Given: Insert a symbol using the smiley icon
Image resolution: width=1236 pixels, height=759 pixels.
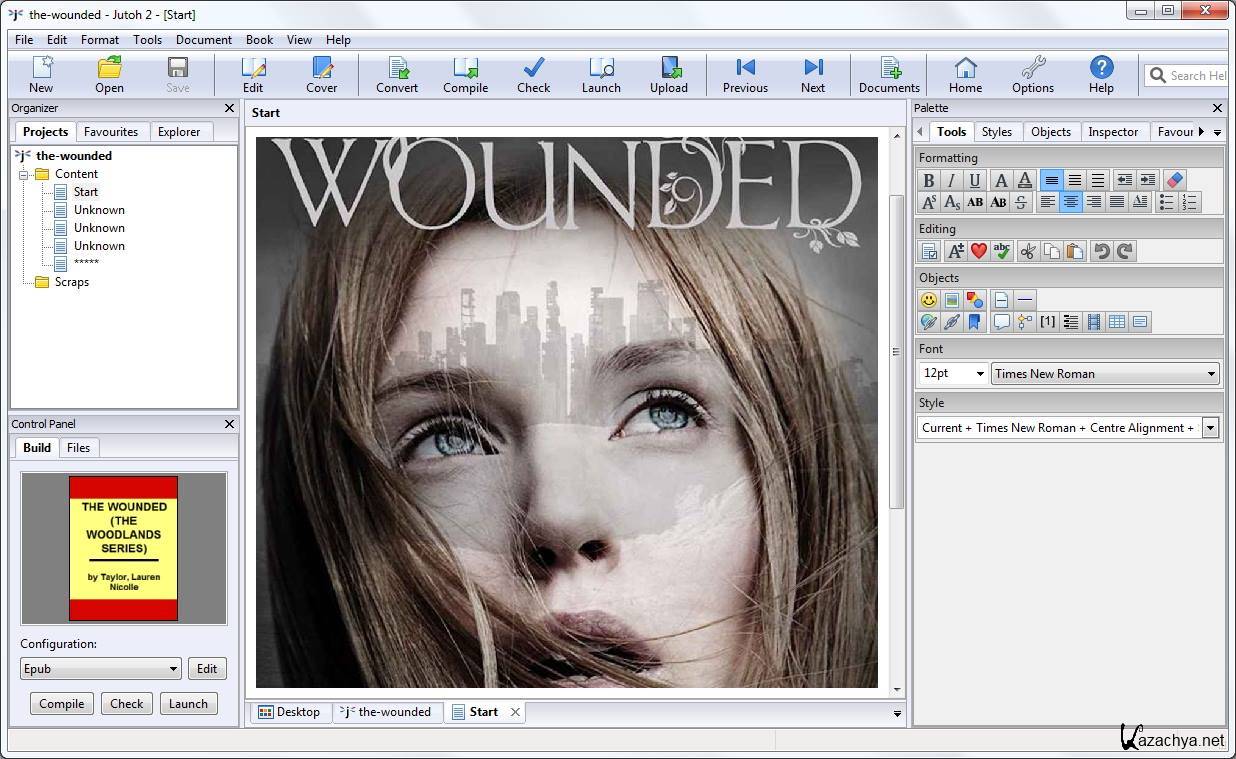Looking at the screenshot, I should 929,300.
